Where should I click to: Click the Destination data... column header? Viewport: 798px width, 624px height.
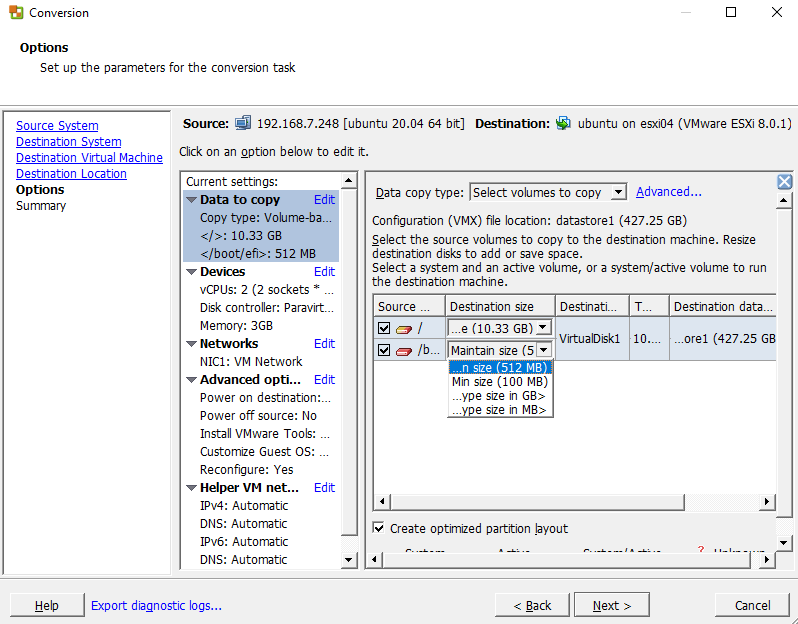click(x=723, y=306)
